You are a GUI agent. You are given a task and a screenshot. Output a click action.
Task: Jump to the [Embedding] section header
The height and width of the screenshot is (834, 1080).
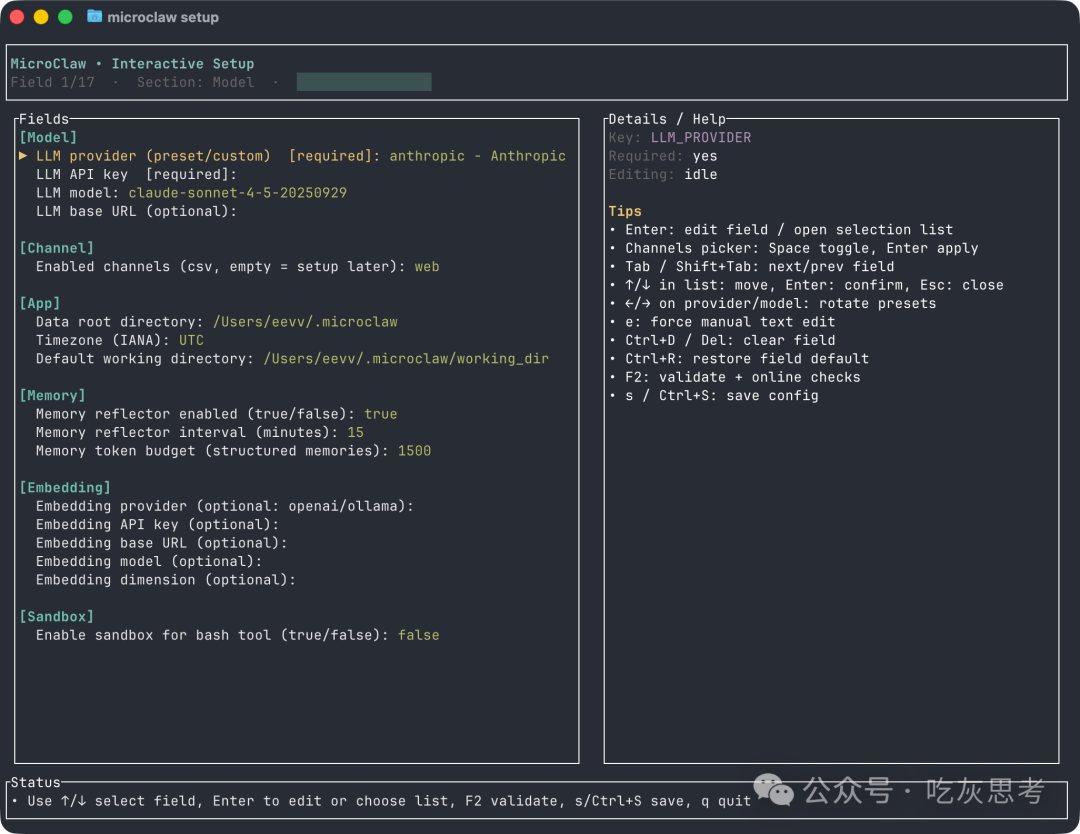65,488
